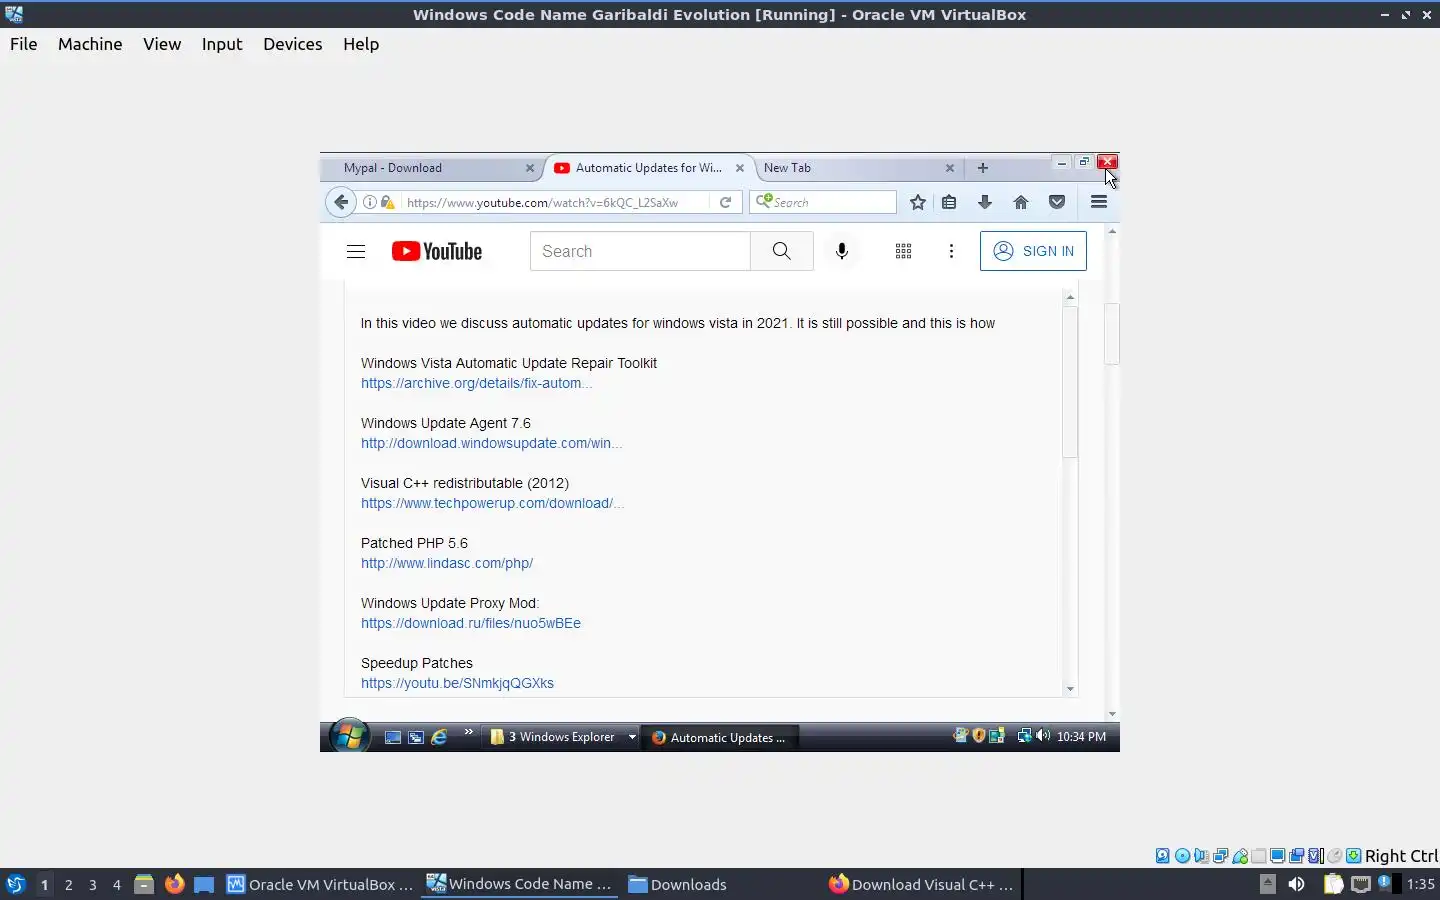Launch Internet Explorer from quick launch
Screen dimensions: 1440x900
pos(439,737)
